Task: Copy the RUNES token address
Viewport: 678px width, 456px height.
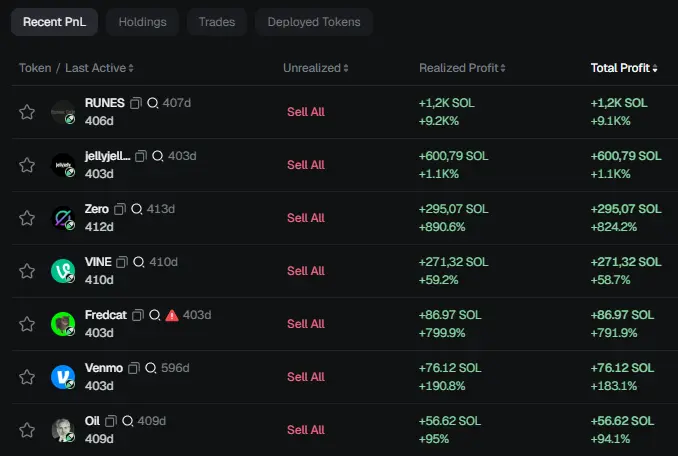Action: click(136, 103)
